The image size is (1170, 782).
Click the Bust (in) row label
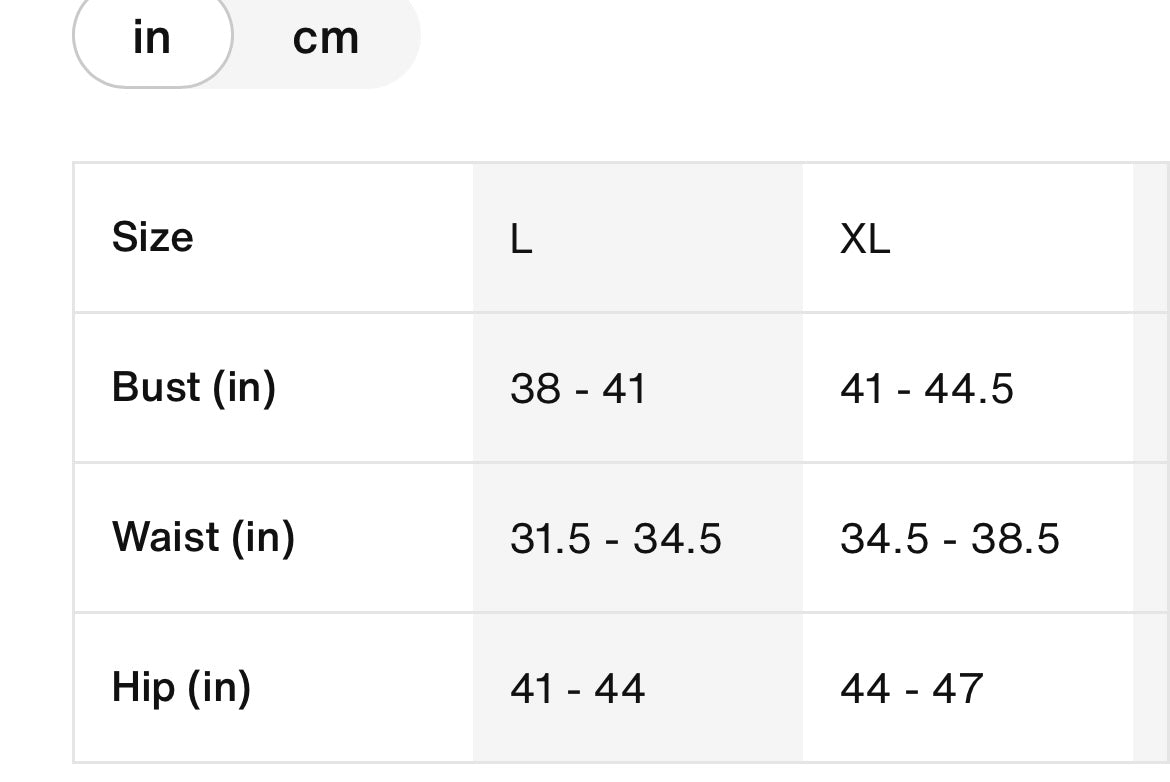(193, 387)
